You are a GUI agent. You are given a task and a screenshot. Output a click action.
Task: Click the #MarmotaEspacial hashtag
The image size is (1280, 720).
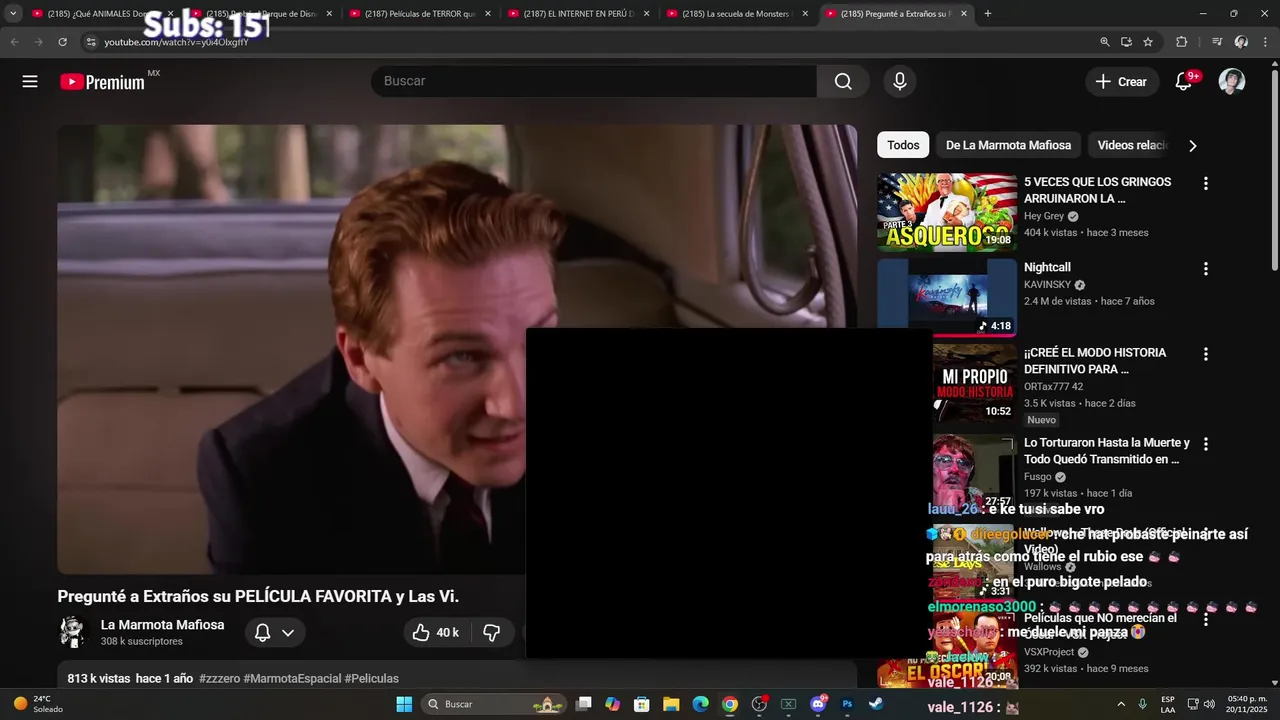coord(292,678)
